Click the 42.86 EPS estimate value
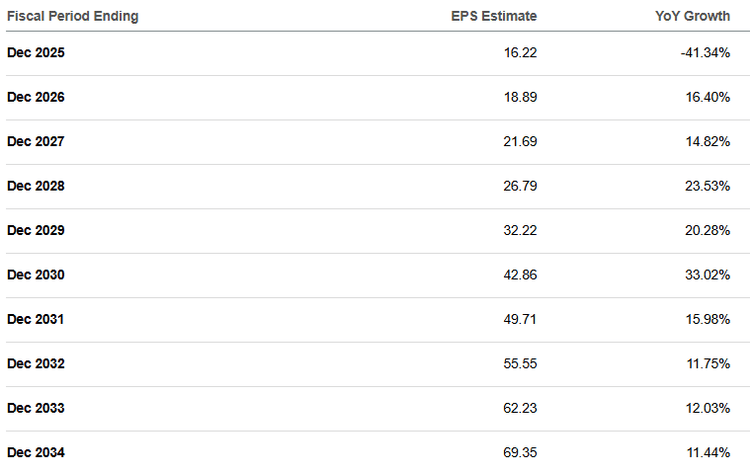Screen dimensions: 750x473 [520, 275]
